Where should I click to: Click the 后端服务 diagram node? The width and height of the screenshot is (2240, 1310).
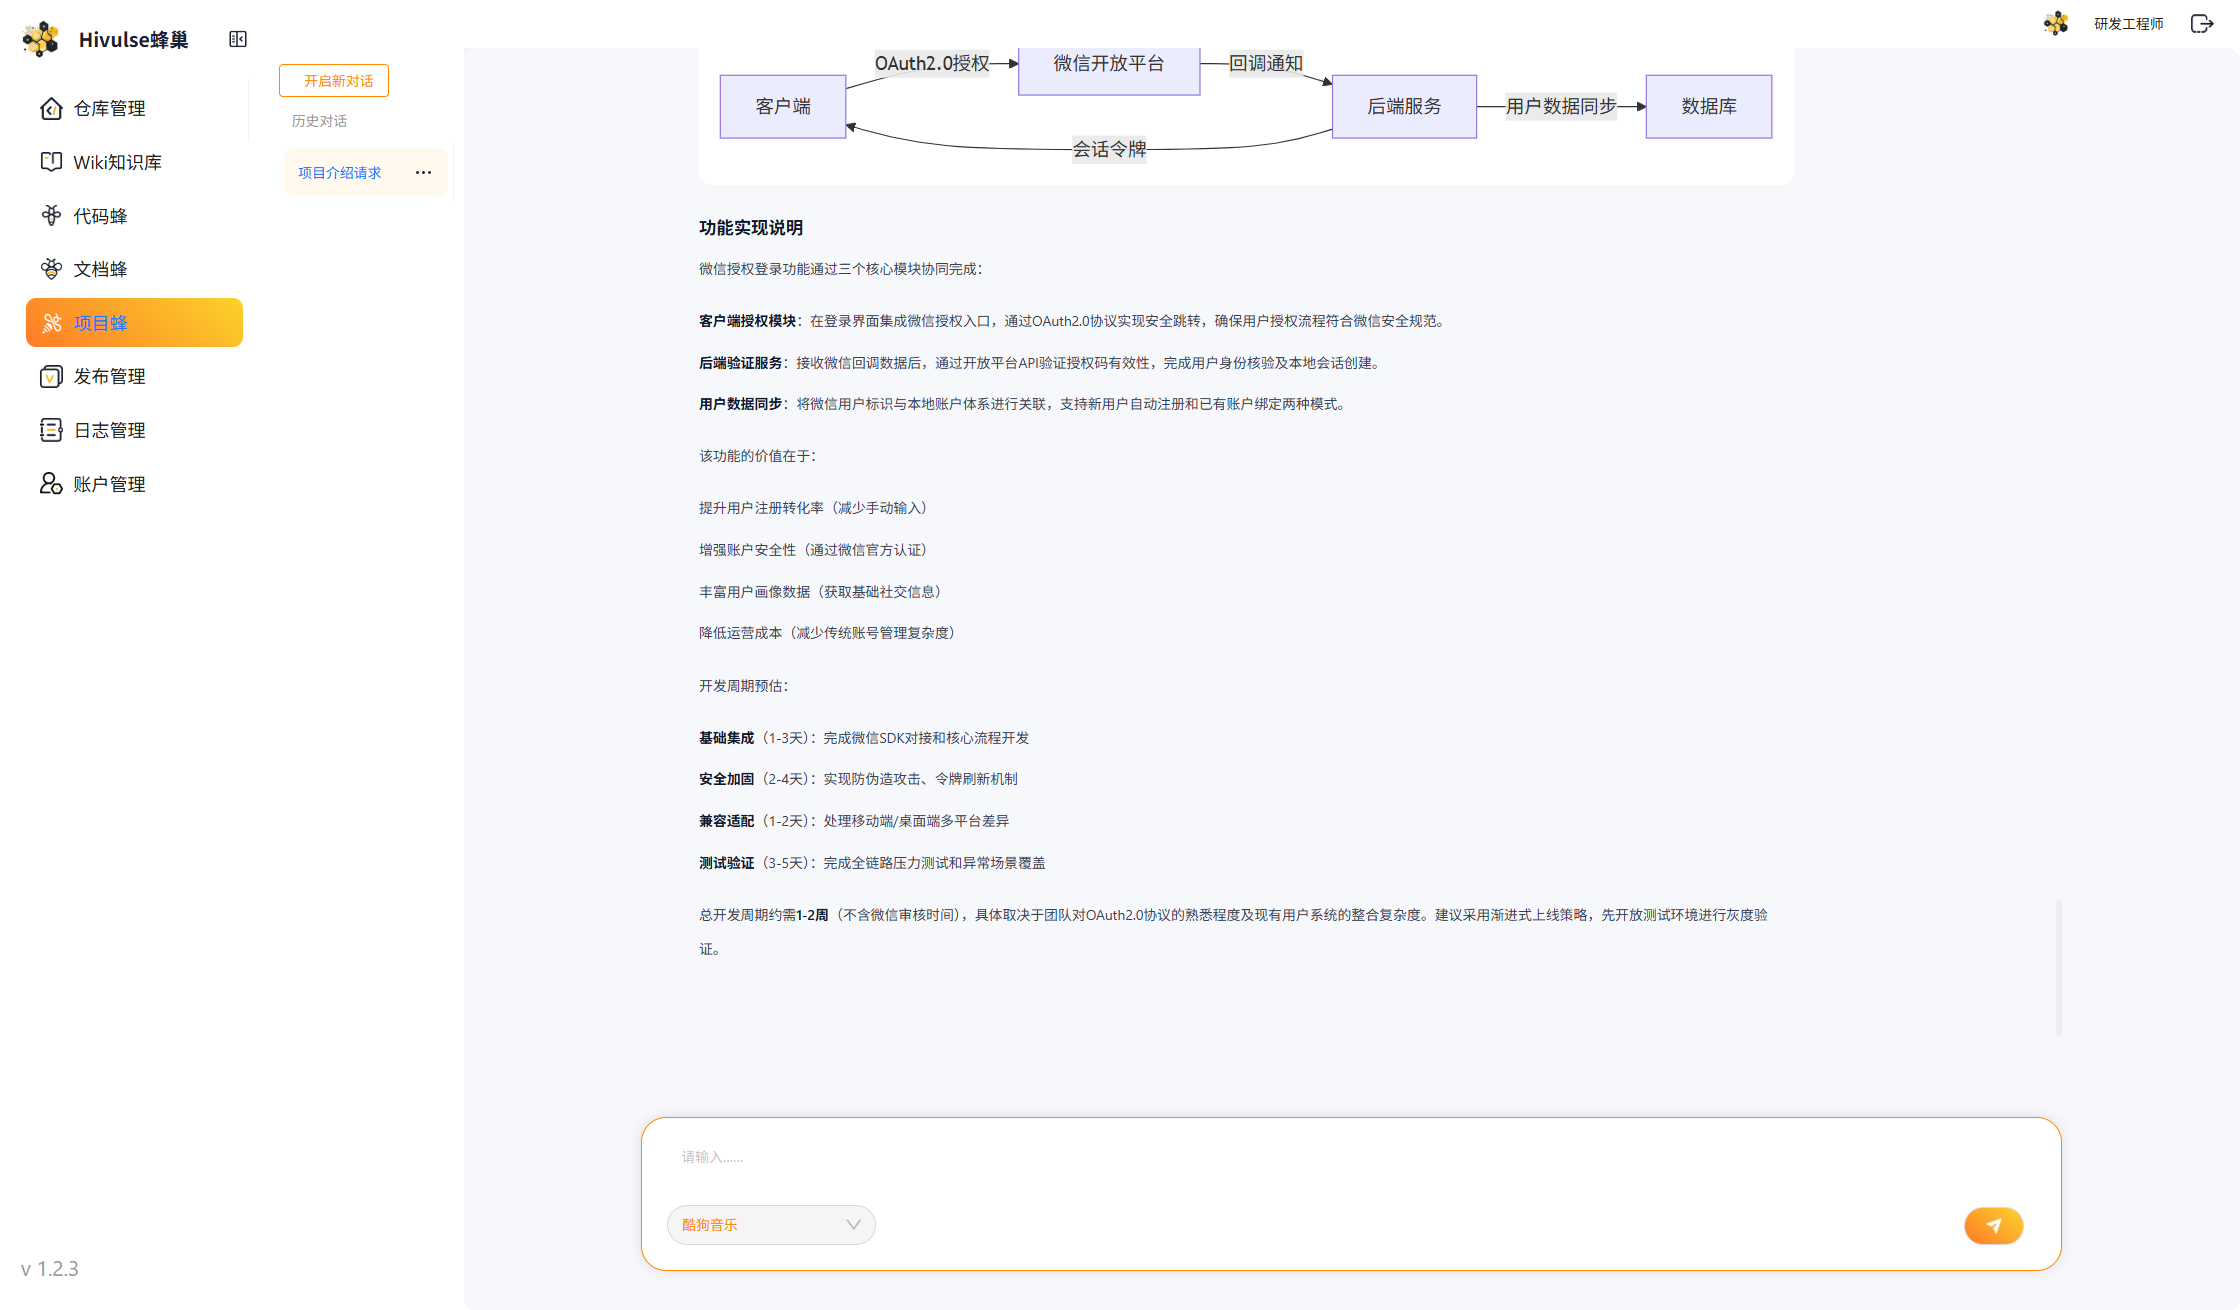click(1404, 106)
